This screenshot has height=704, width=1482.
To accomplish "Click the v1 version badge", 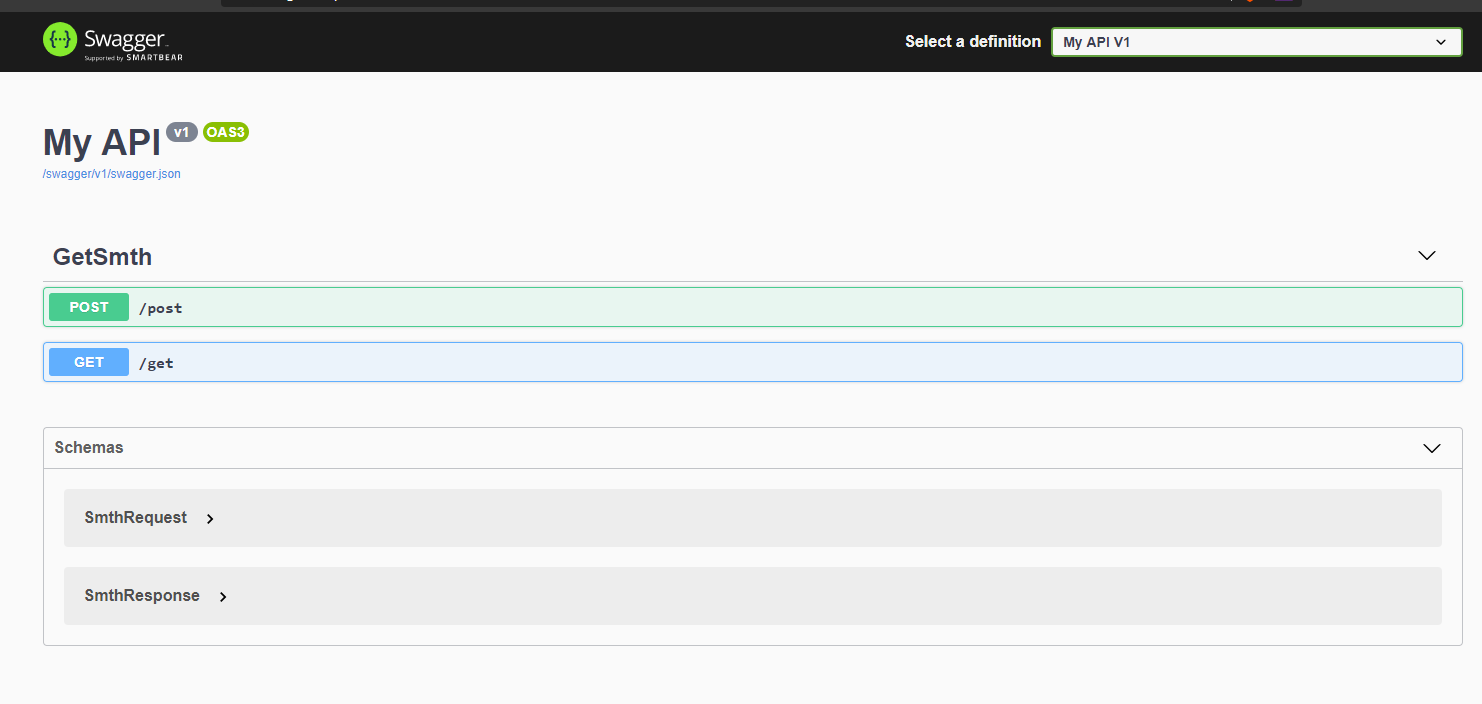I will (x=182, y=132).
